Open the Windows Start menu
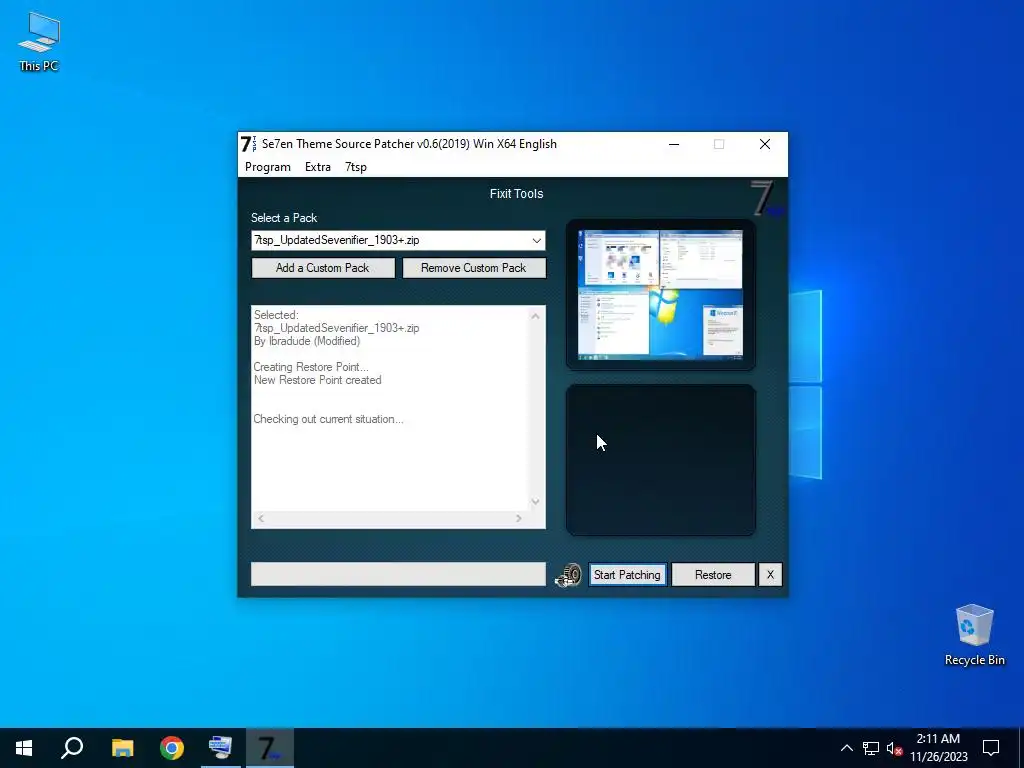The width and height of the screenshot is (1024, 768). point(24,748)
